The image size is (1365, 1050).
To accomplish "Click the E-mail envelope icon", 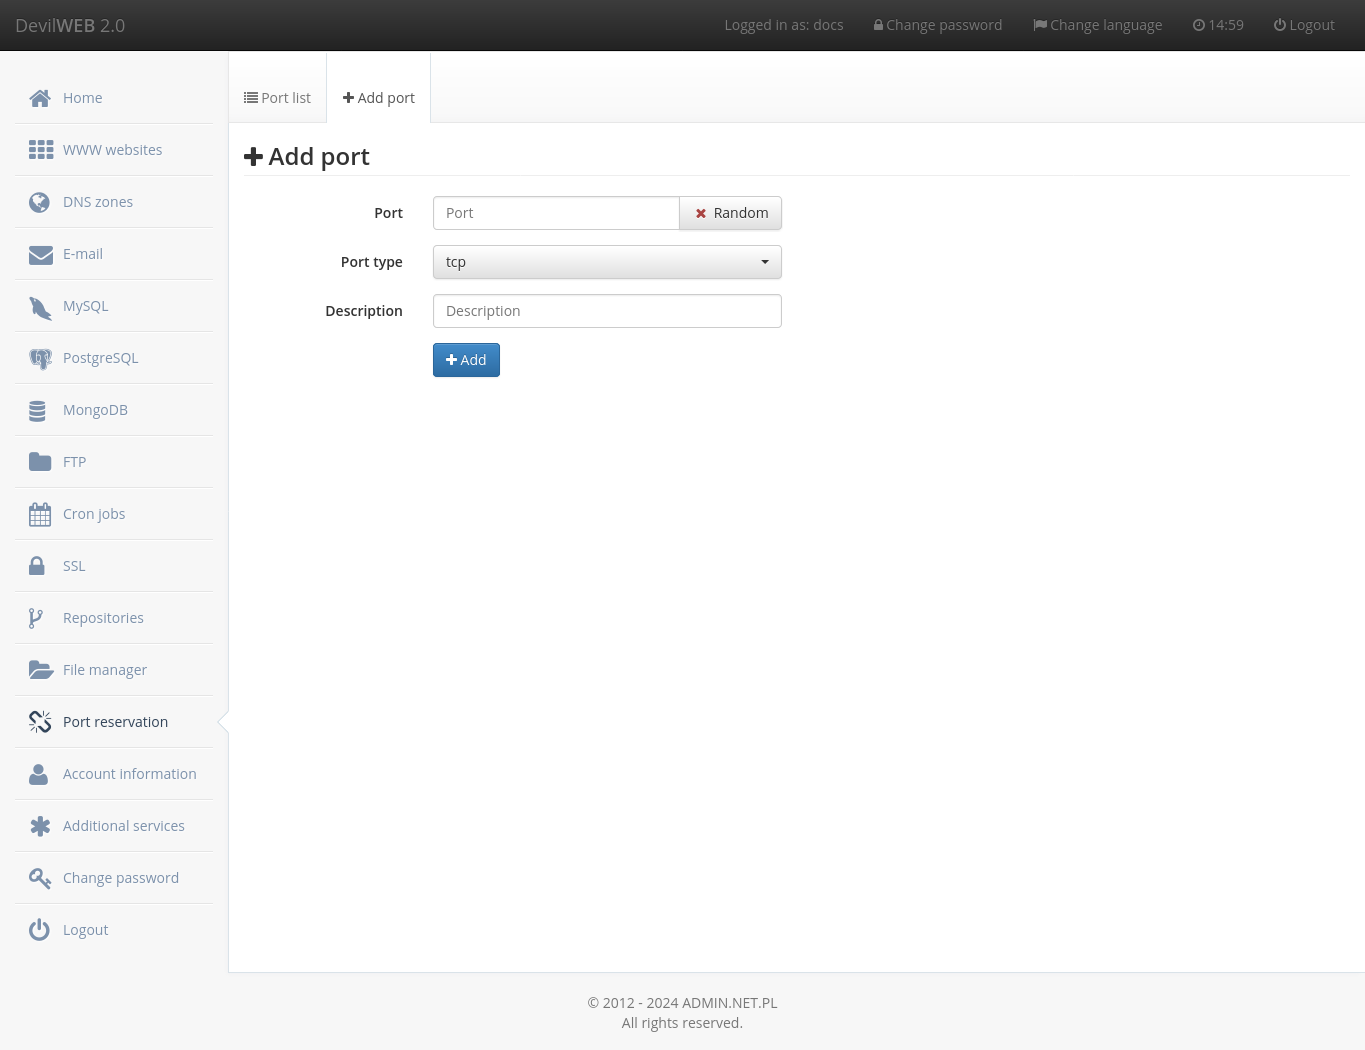I will tap(40, 255).
